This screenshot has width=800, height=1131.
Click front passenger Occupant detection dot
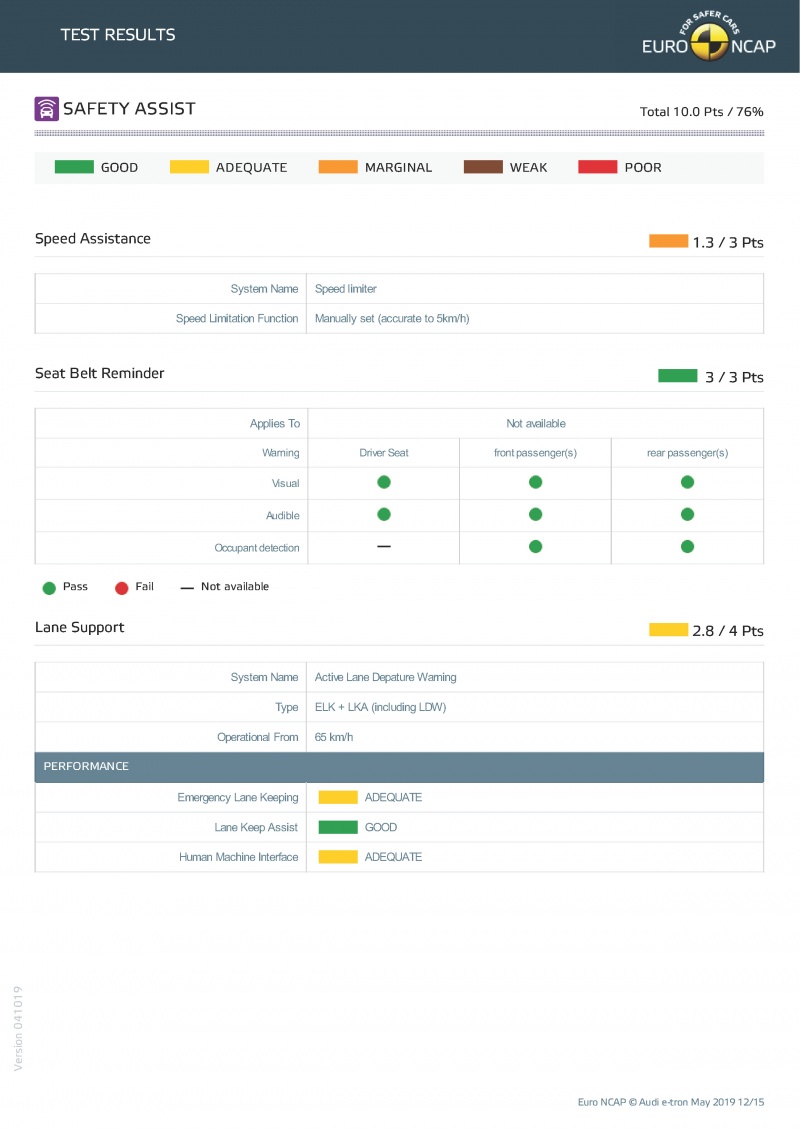pos(535,547)
